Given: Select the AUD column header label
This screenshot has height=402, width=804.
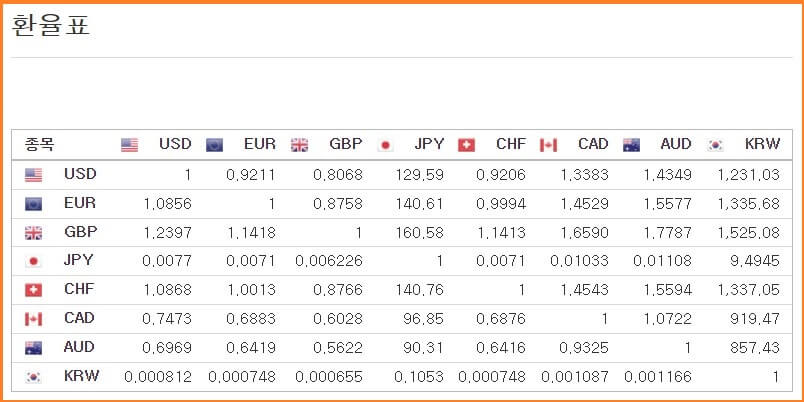Looking at the screenshot, I should 676,144.
